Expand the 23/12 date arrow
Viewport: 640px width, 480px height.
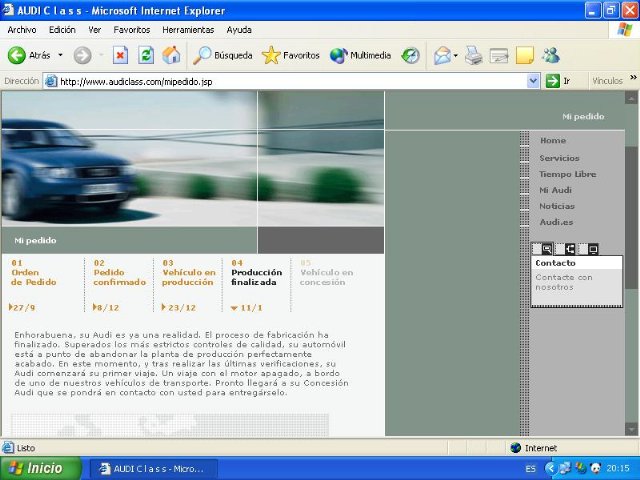(163, 307)
